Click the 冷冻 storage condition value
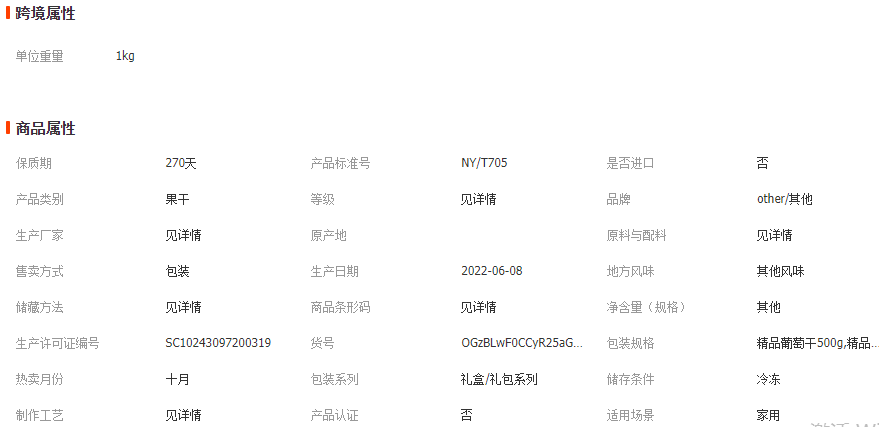This screenshot has height=427, width=879. pos(768,379)
